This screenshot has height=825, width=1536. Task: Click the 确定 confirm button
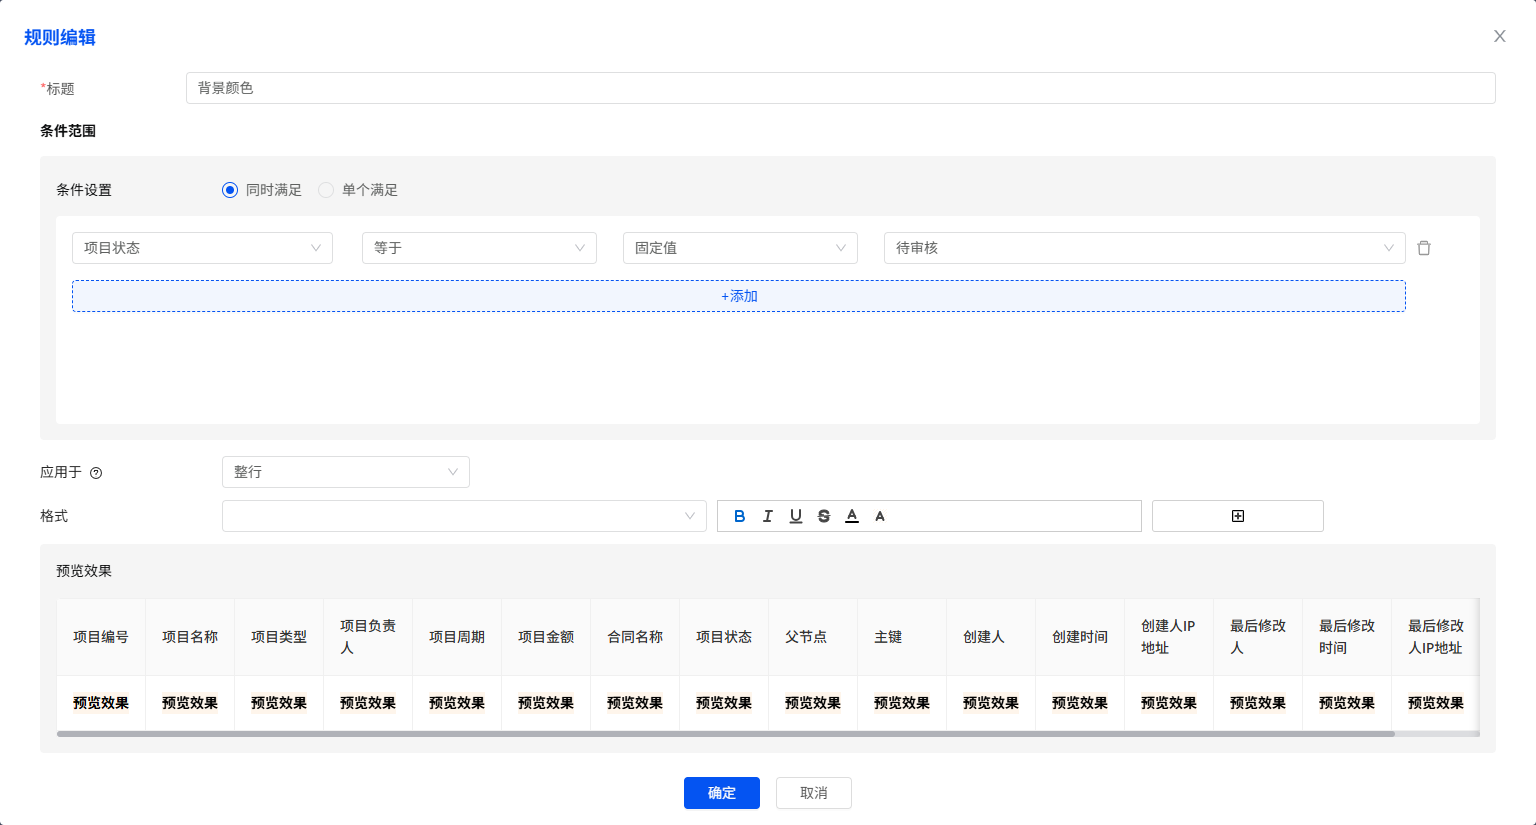721,793
